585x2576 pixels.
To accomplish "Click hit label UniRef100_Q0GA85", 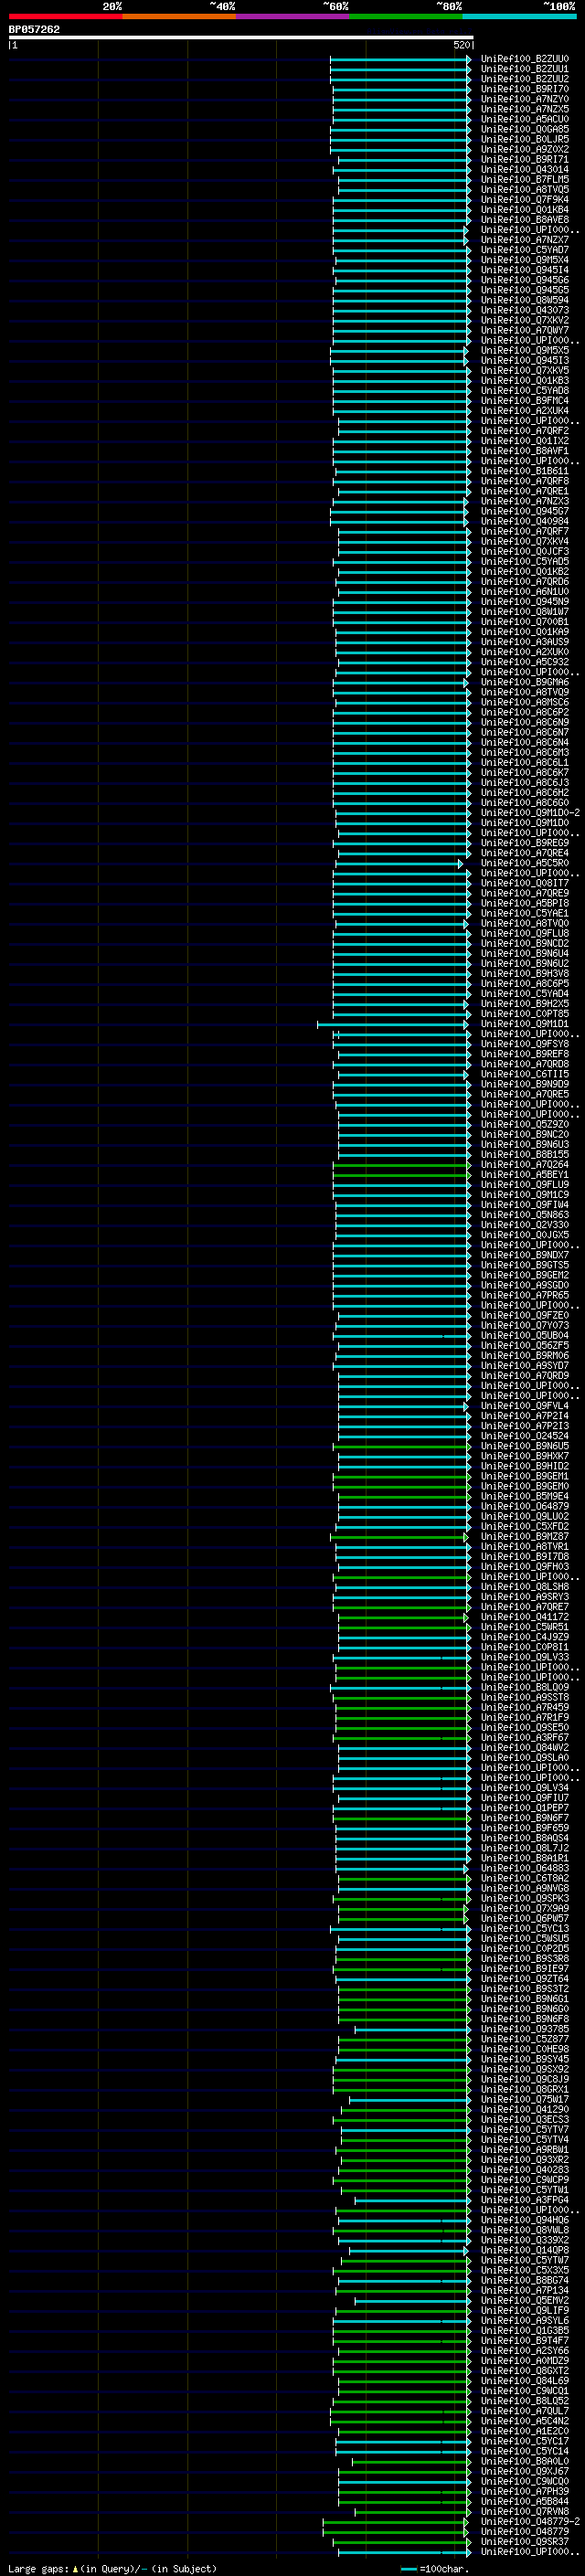I will tap(524, 129).
